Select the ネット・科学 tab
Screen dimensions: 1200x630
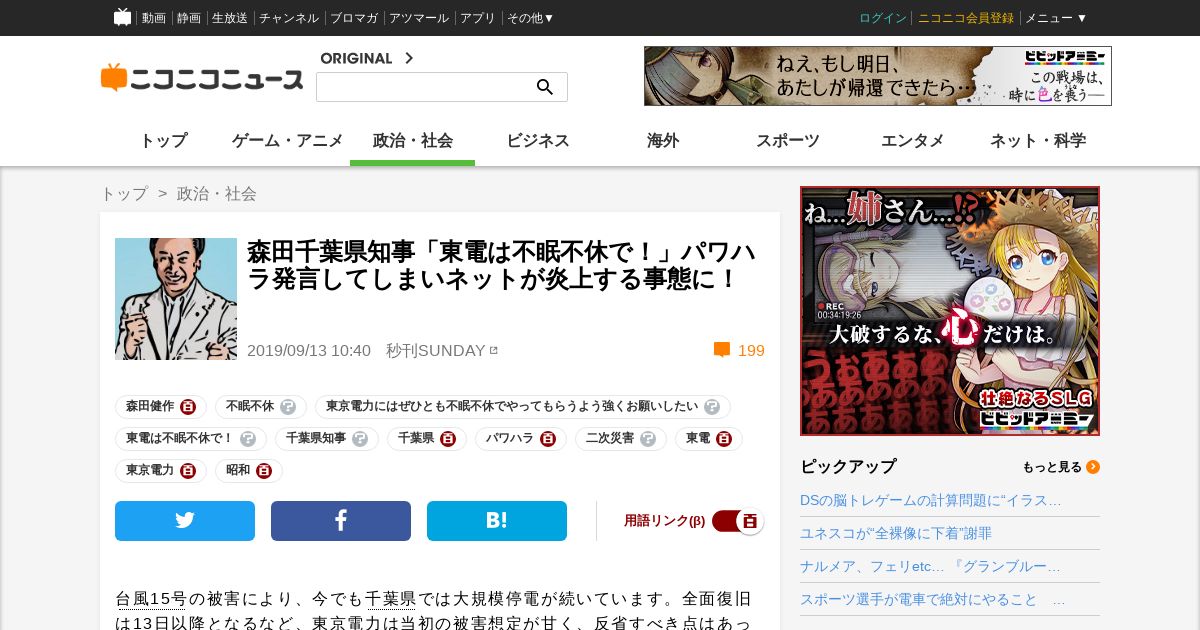point(1038,141)
